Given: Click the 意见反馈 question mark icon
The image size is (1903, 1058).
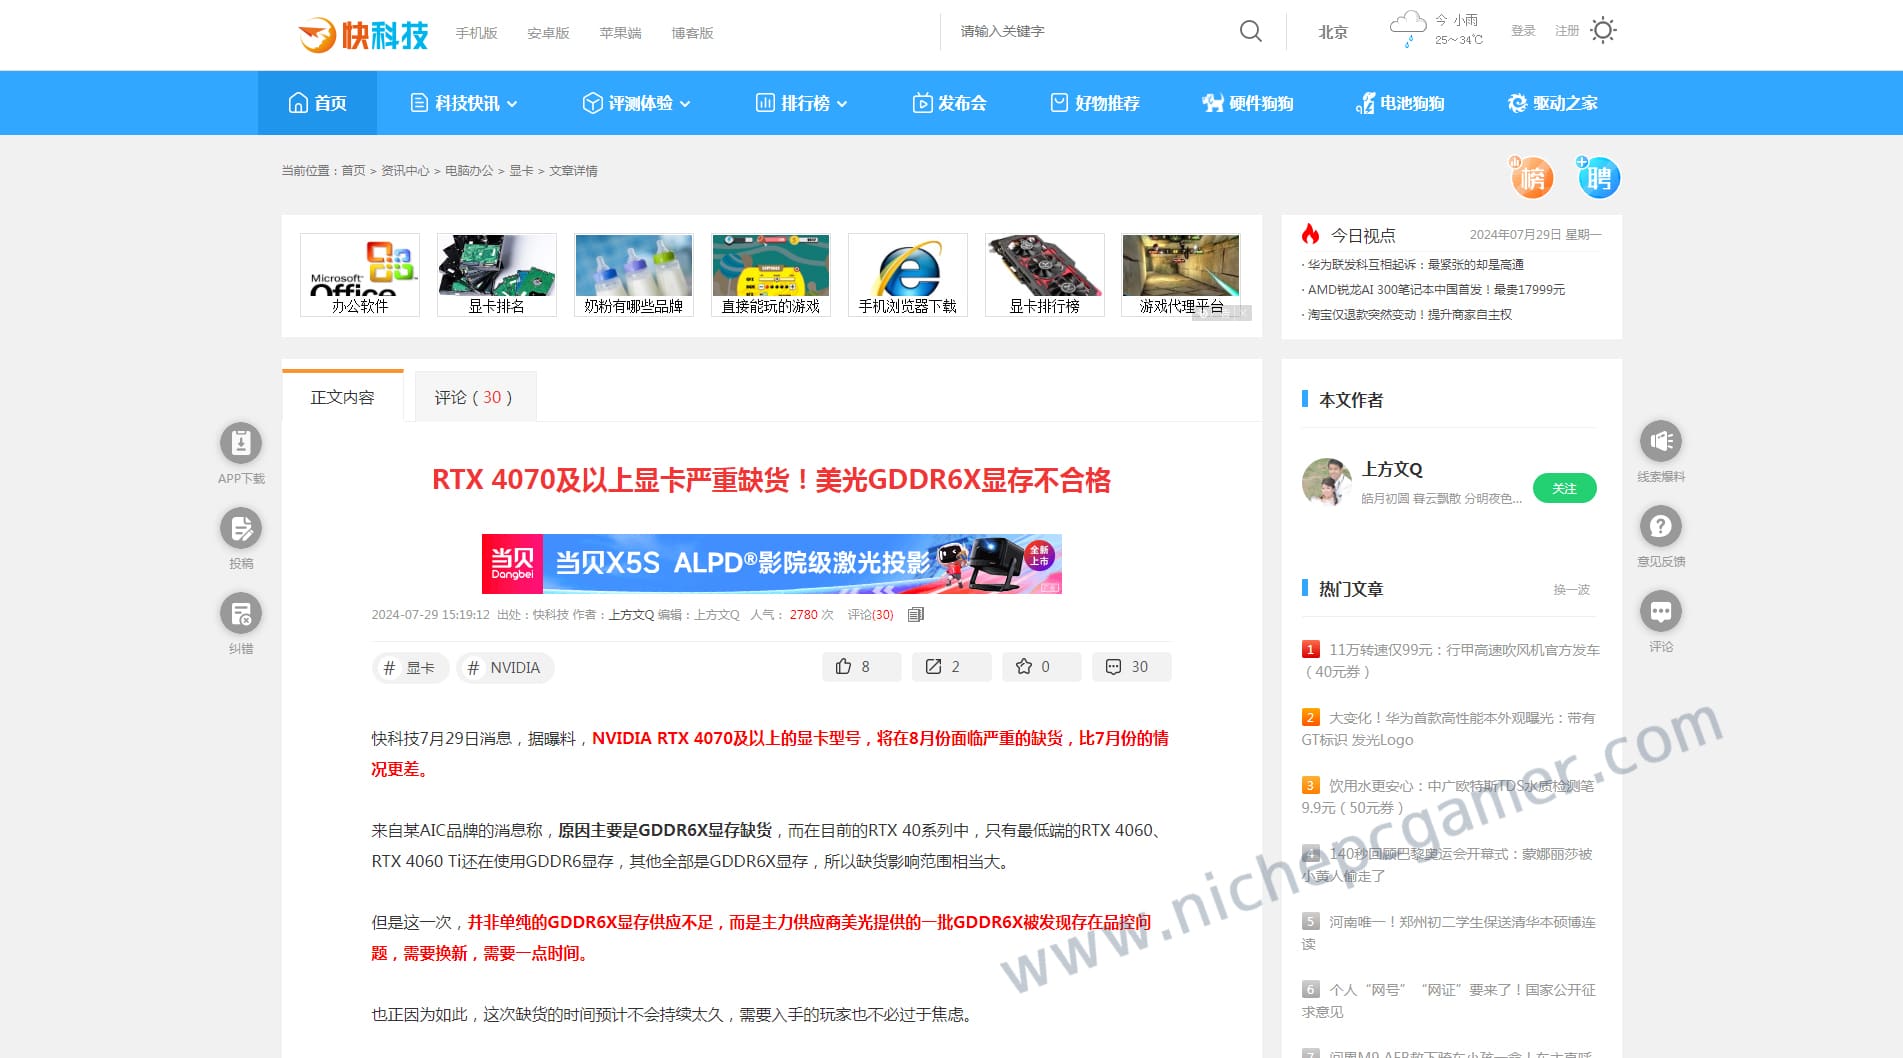Looking at the screenshot, I should (1661, 526).
